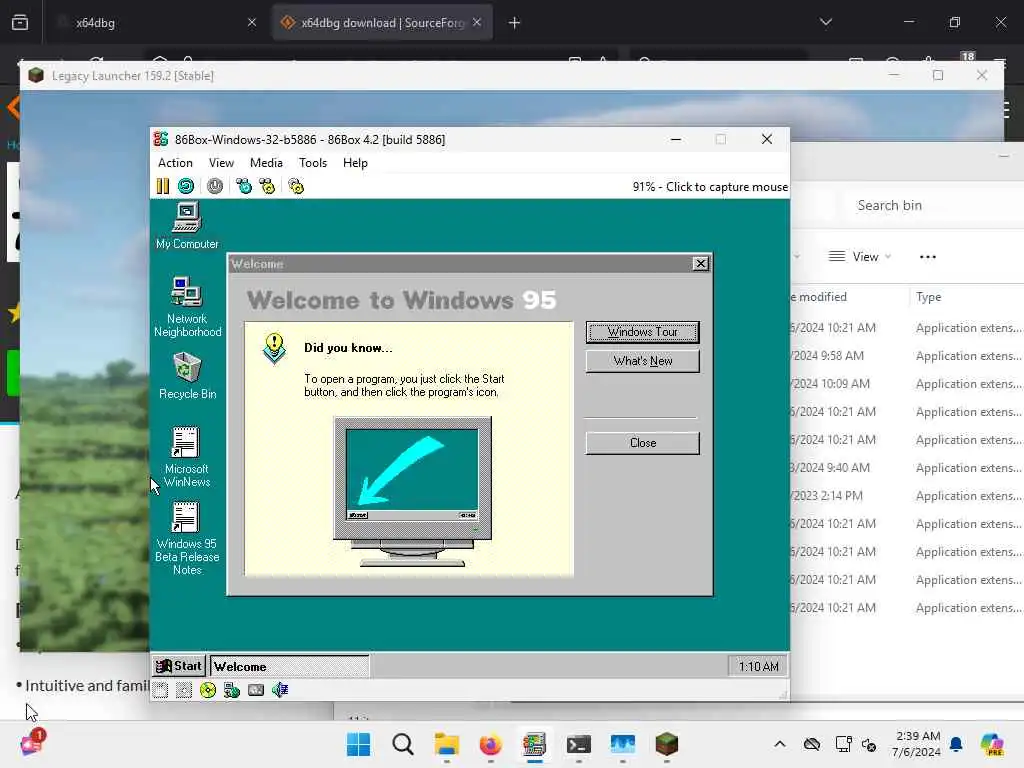Image resolution: width=1024 pixels, height=768 pixels.
Task: Switch to Firefox on the taskbar
Action: pyautogui.click(x=490, y=744)
